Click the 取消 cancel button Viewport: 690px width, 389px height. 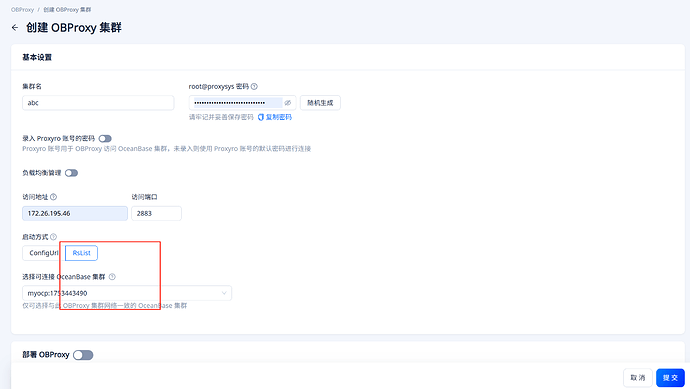[638, 378]
